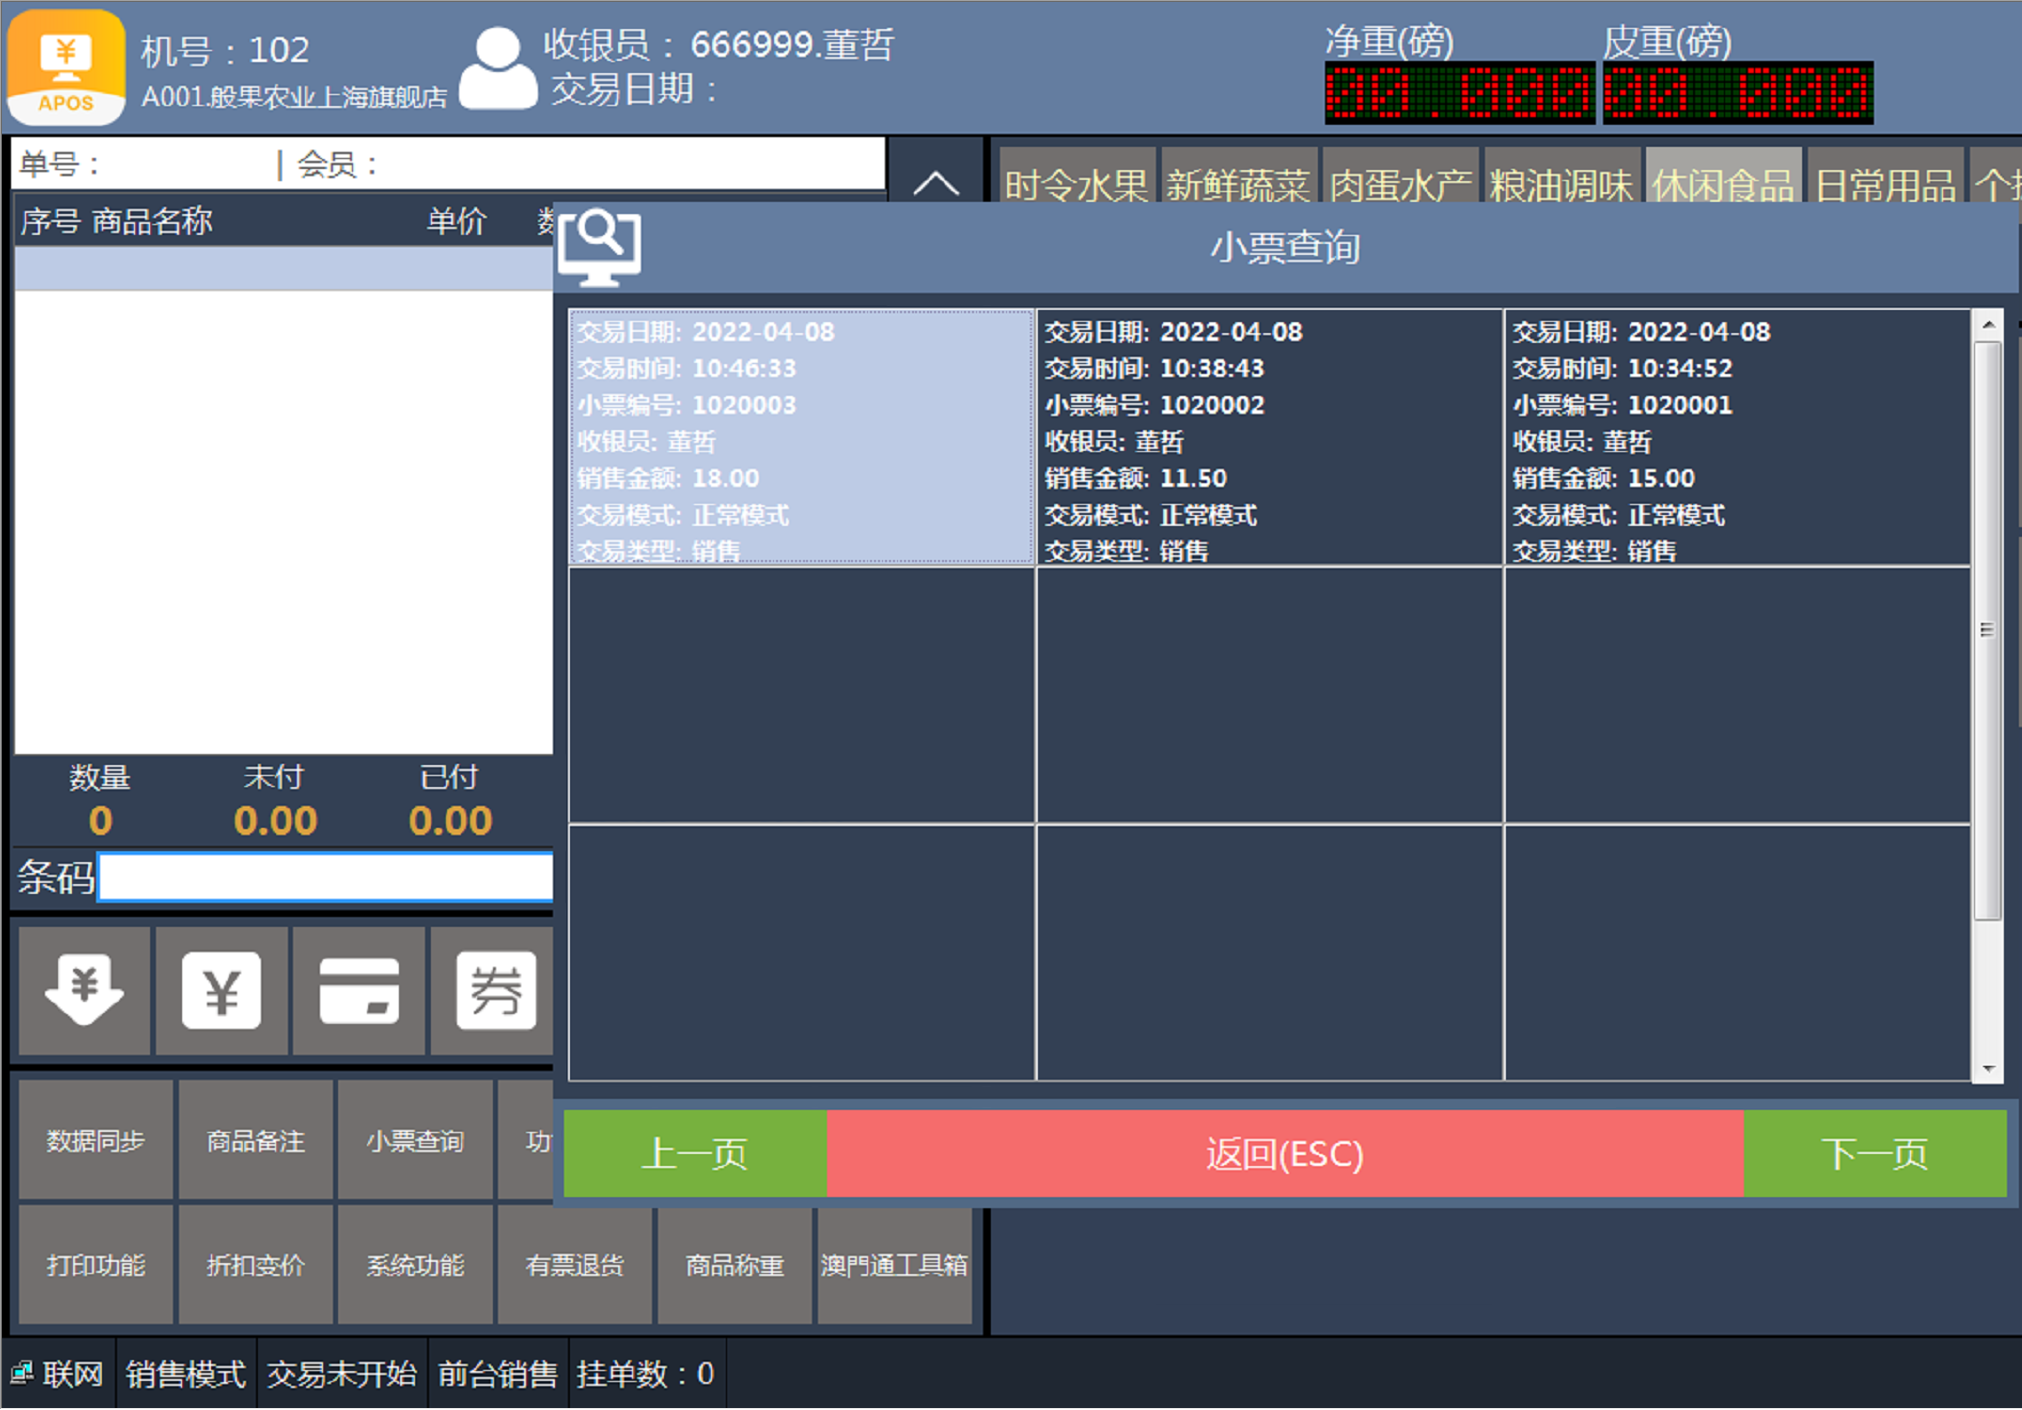The height and width of the screenshot is (1410, 2022).
Task: Click the 下一页 next page button
Action: tap(1874, 1153)
